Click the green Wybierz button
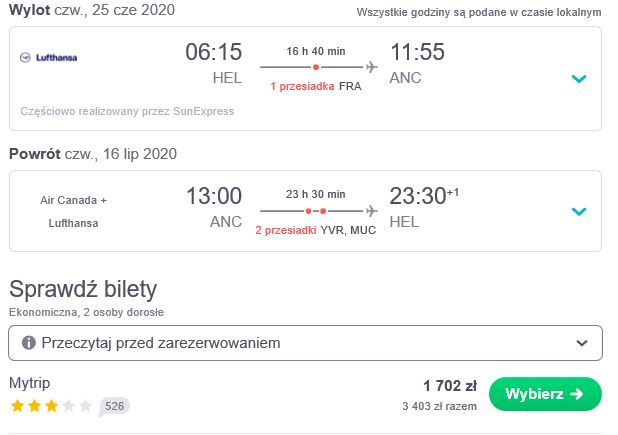 tap(545, 394)
